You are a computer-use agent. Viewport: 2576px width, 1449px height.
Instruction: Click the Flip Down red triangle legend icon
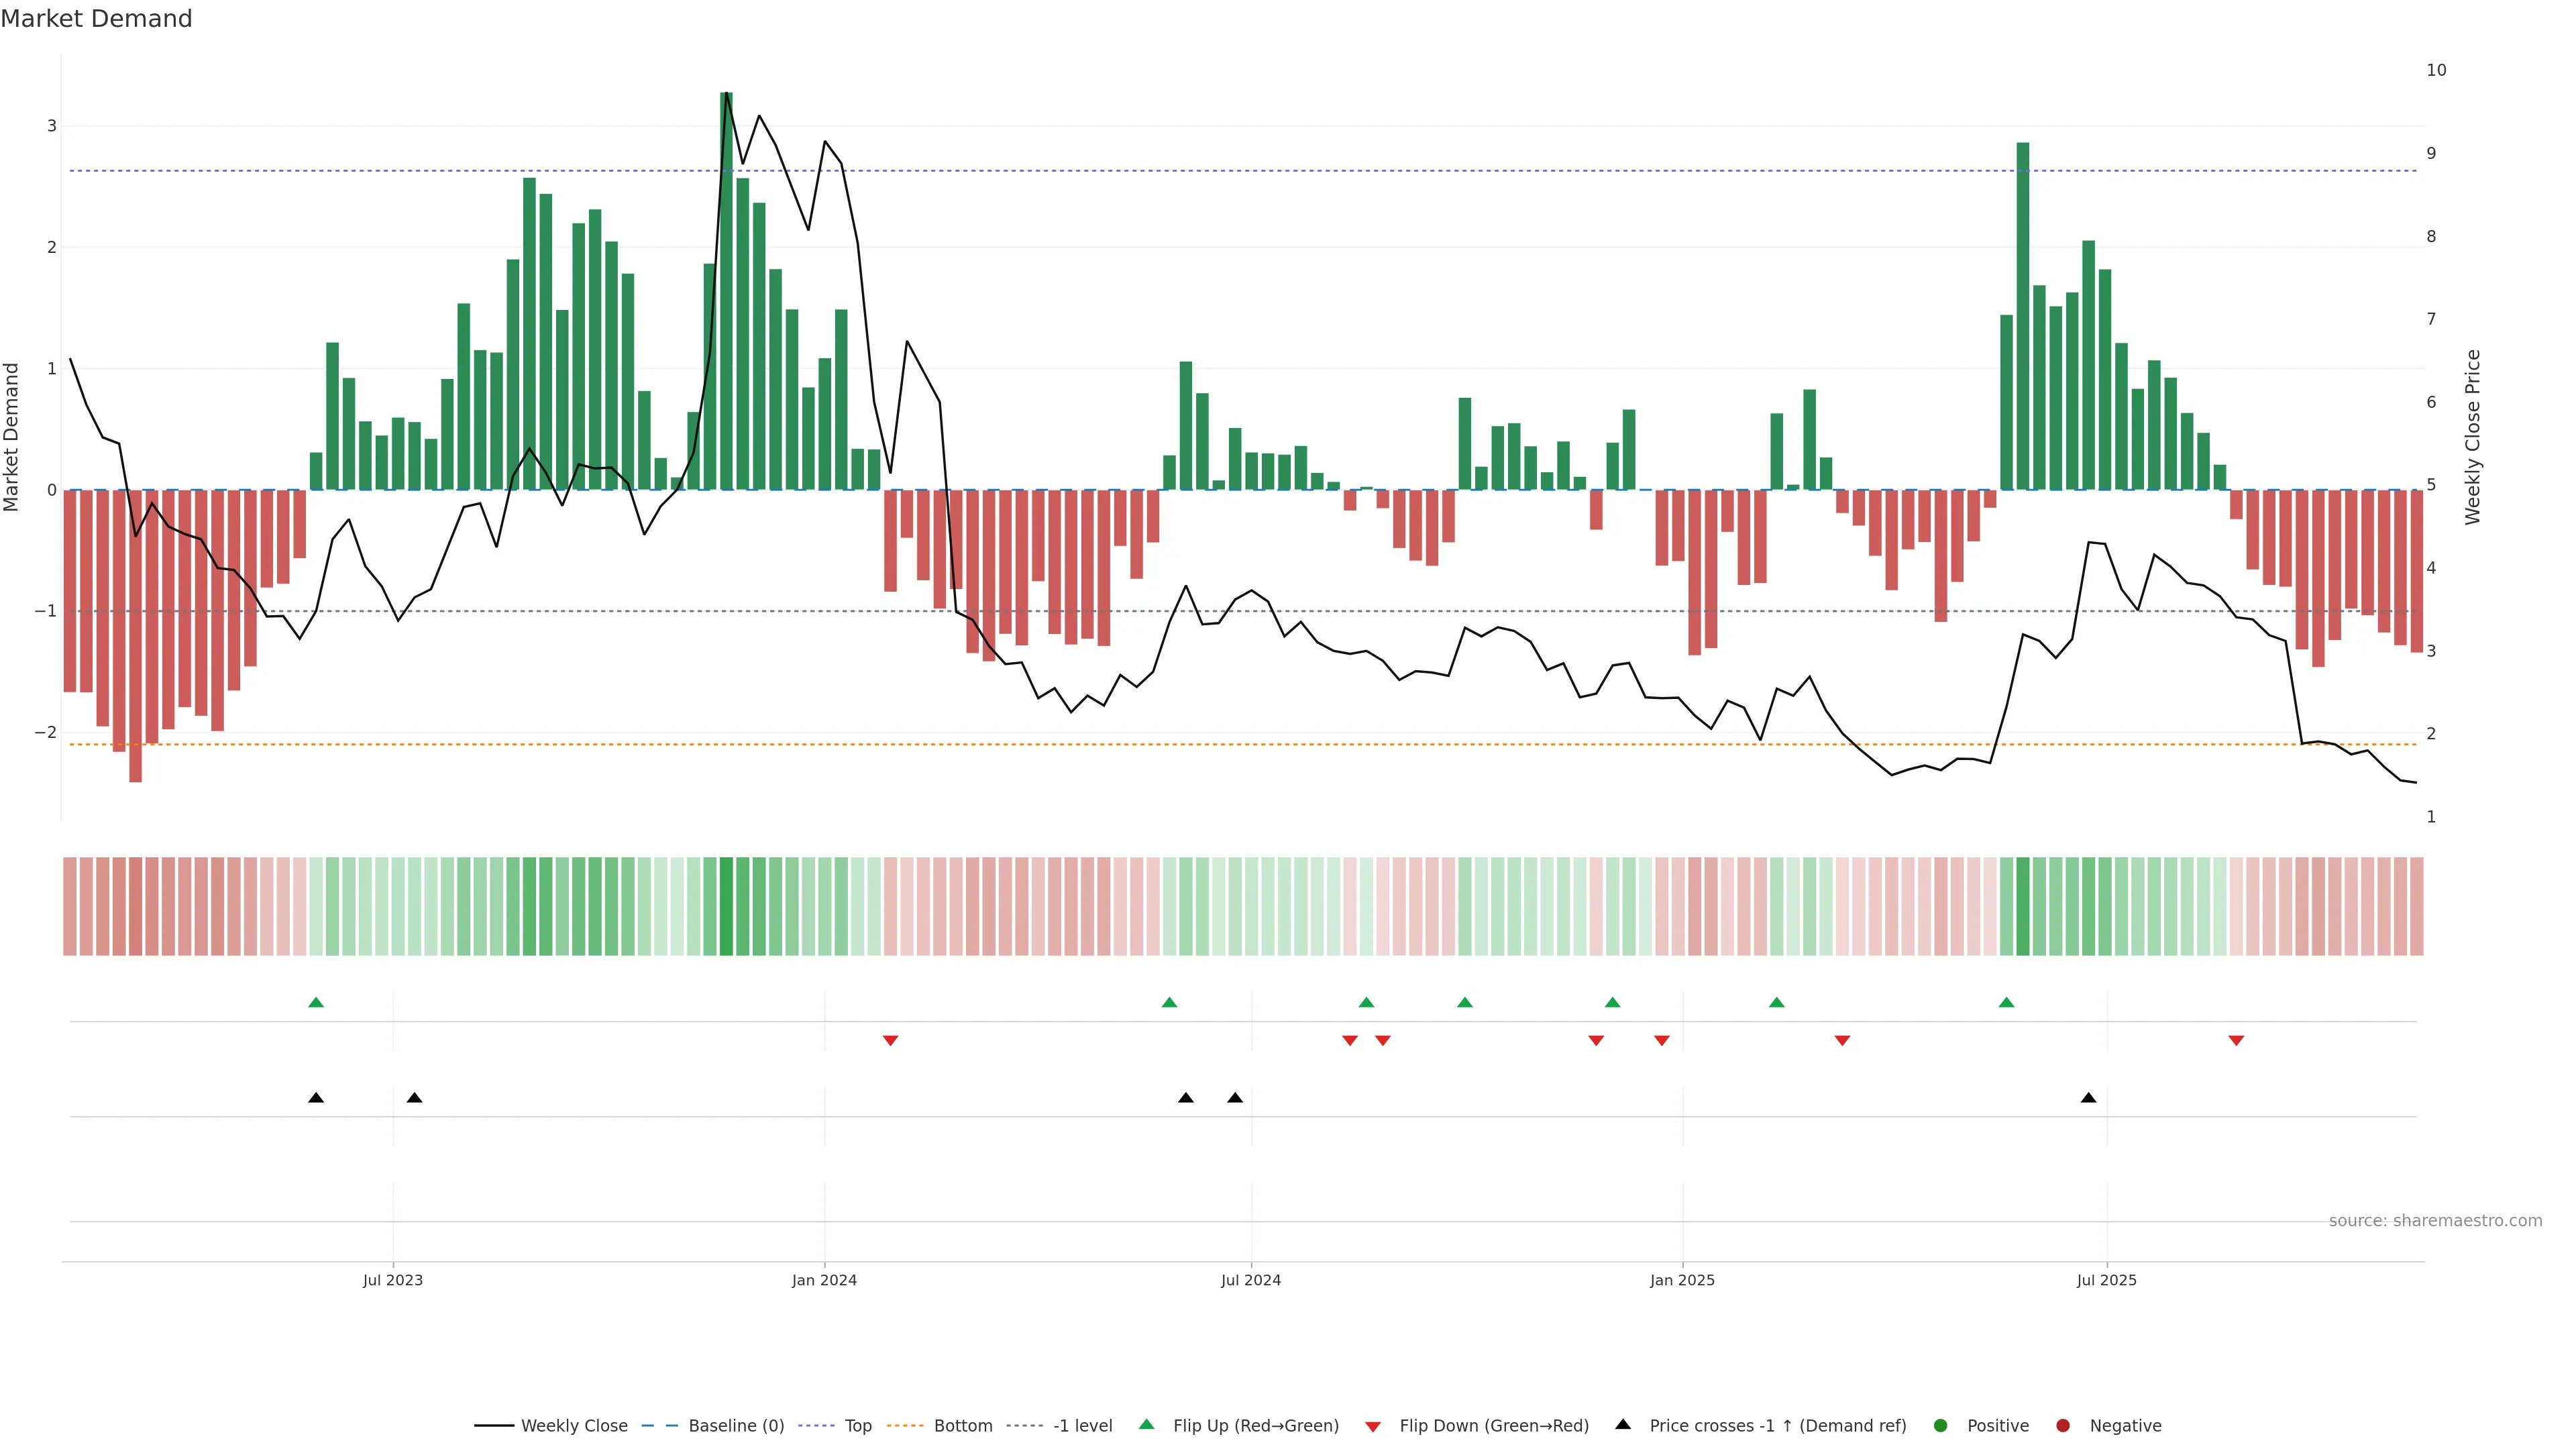pyautogui.click(x=1373, y=1426)
